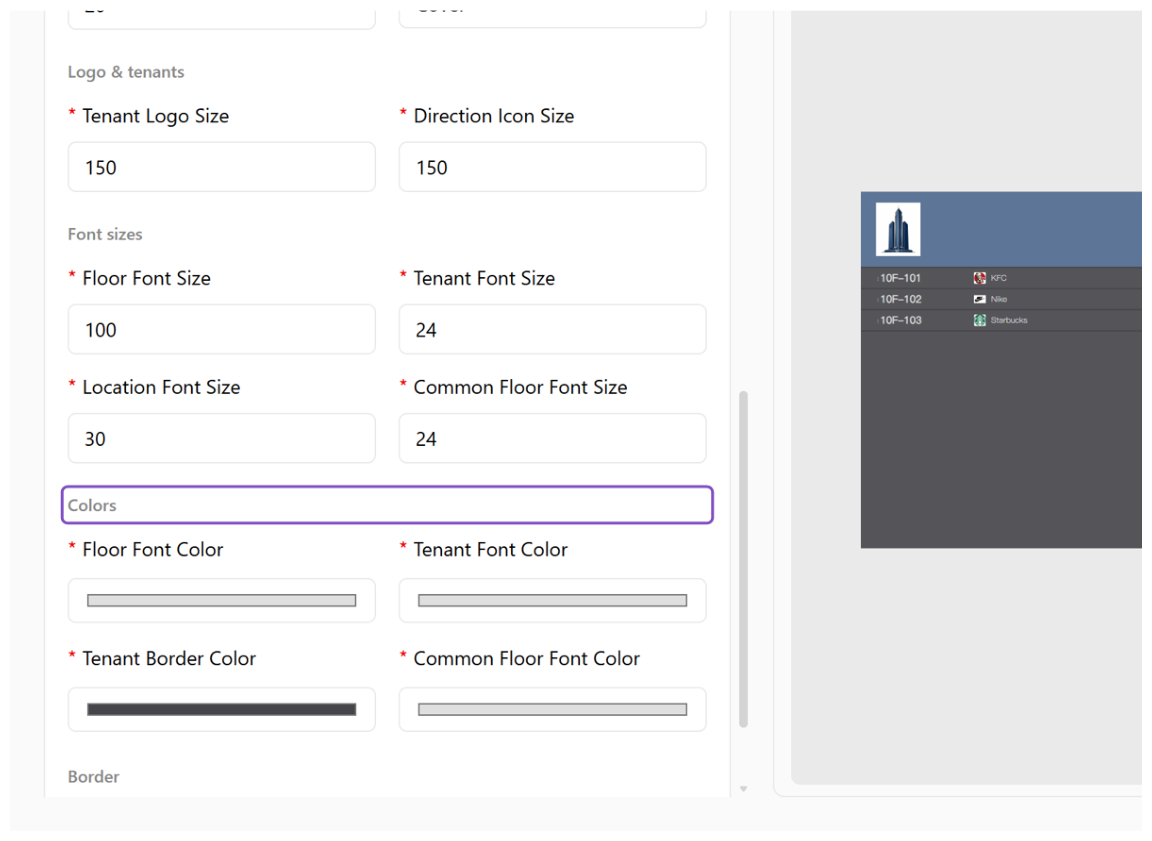
Task: Click into the Tenant Font Size field
Action: pos(552,330)
